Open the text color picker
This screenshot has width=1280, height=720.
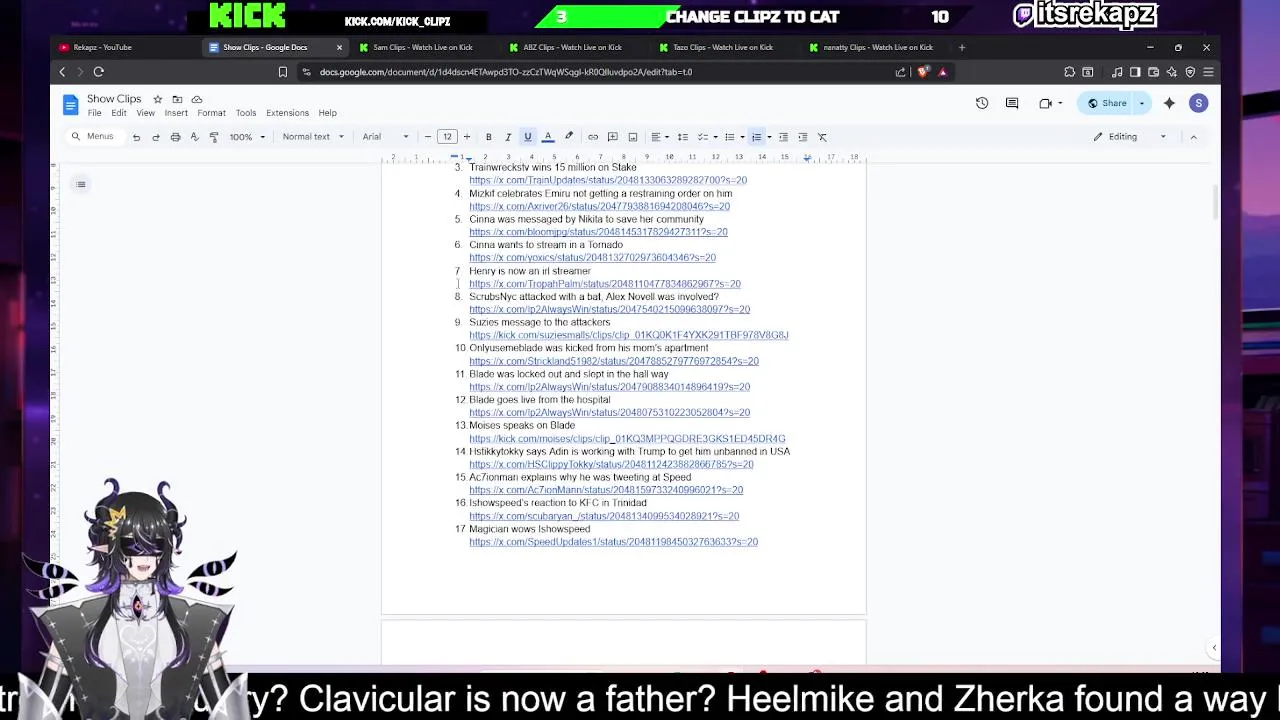pyautogui.click(x=548, y=137)
